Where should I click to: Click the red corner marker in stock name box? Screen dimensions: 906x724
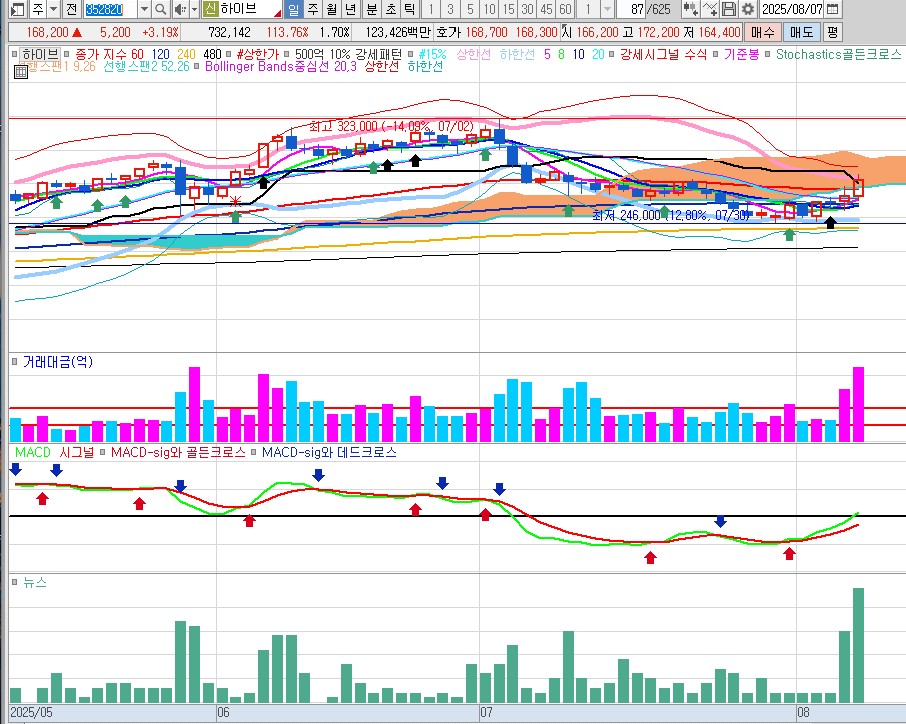[279, 13]
